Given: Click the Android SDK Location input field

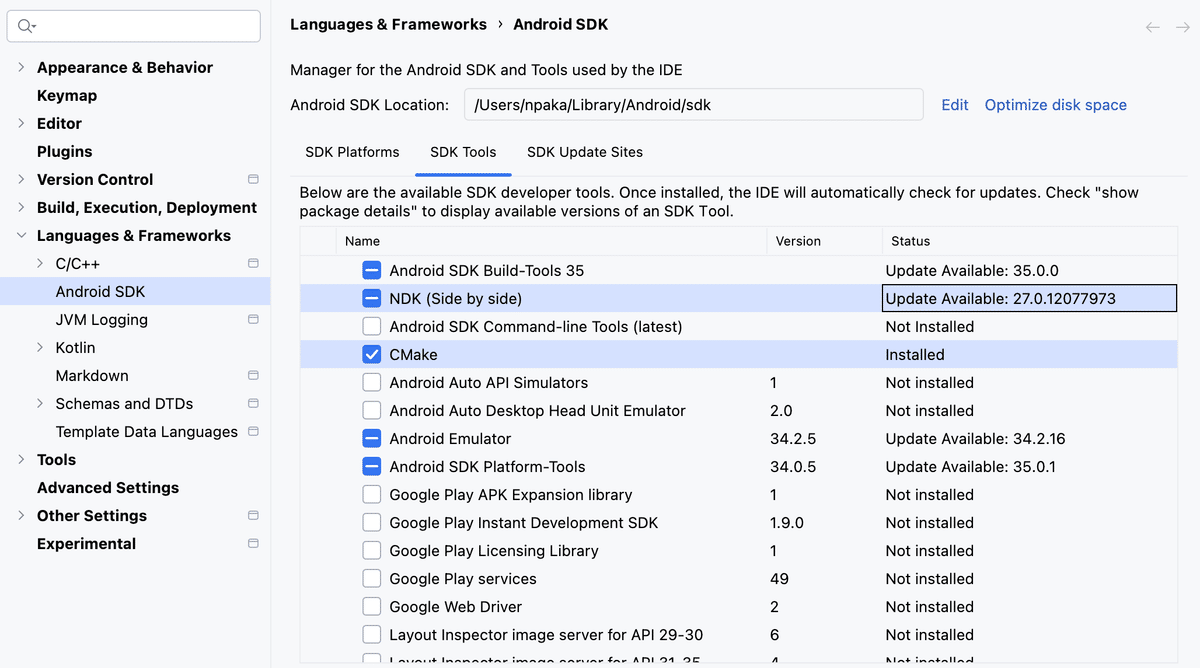Looking at the screenshot, I should pyautogui.click(x=693, y=104).
